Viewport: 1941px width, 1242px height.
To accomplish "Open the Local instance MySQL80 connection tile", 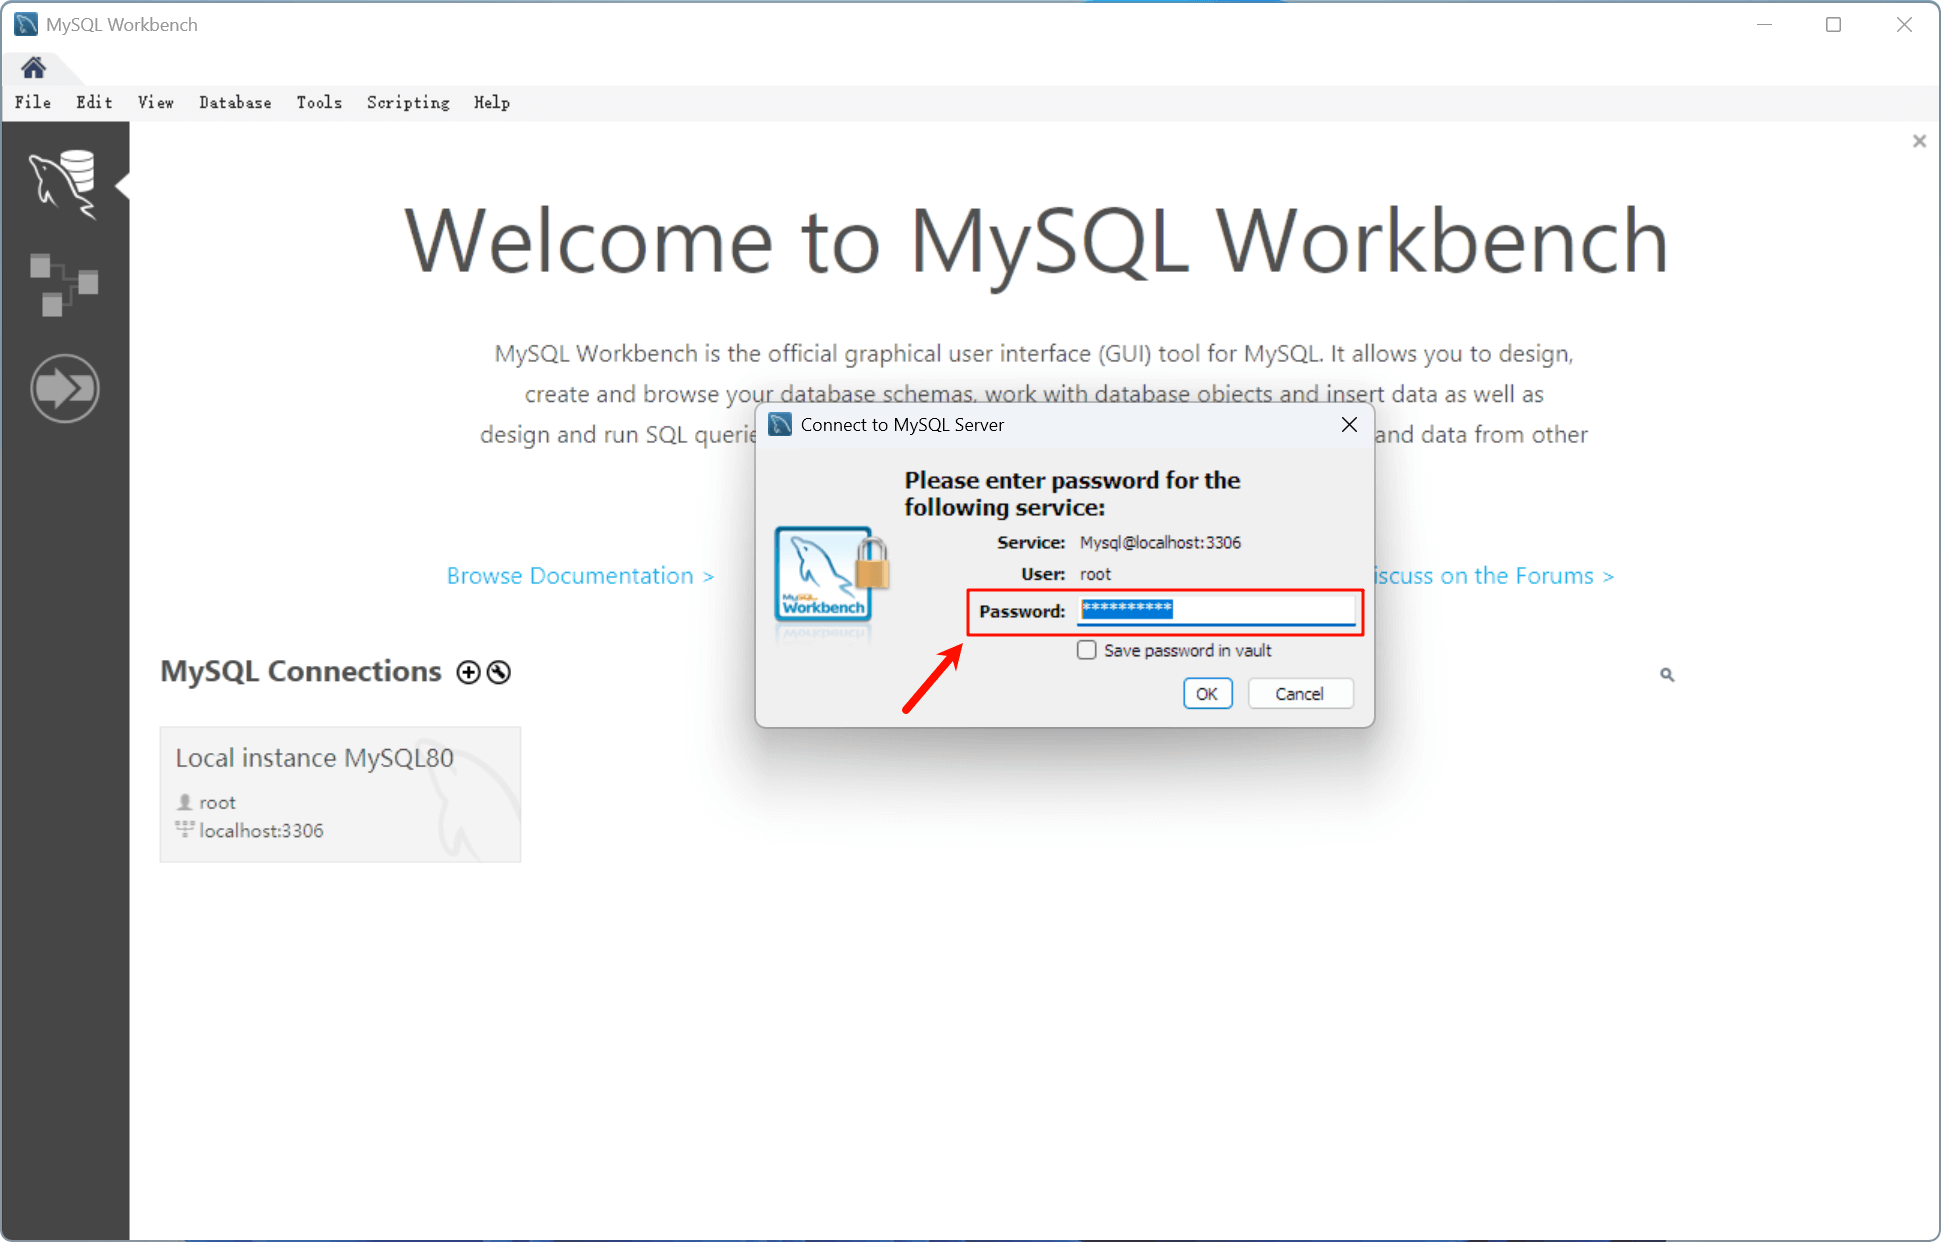I will click(x=340, y=794).
